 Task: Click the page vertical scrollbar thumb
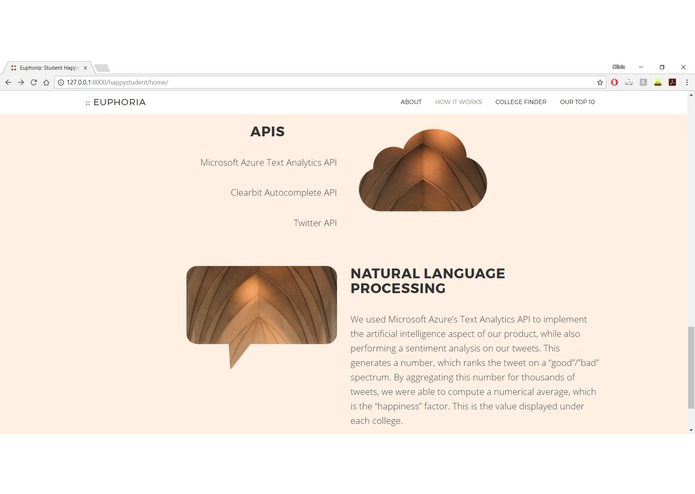(691, 368)
